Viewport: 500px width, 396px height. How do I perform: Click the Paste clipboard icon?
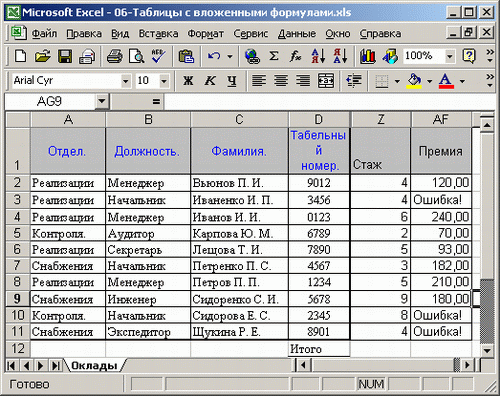click(186, 56)
